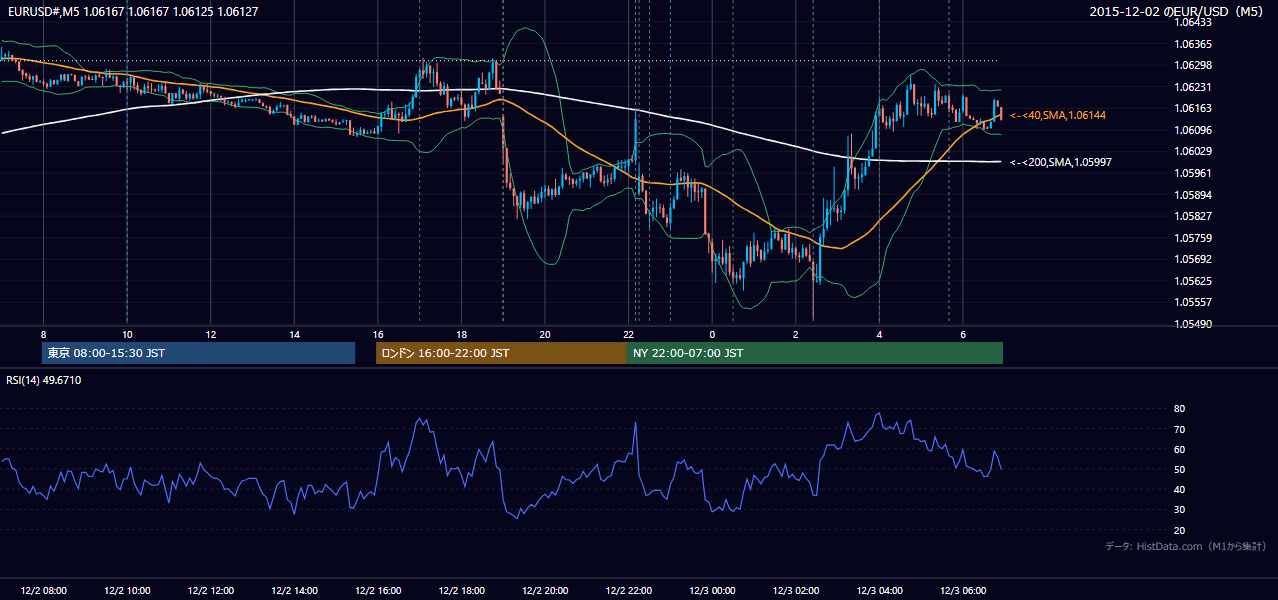Select the 12/2 14:00 bottom time label
The width and height of the screenshot is (1278, 600).
point(294,591)
